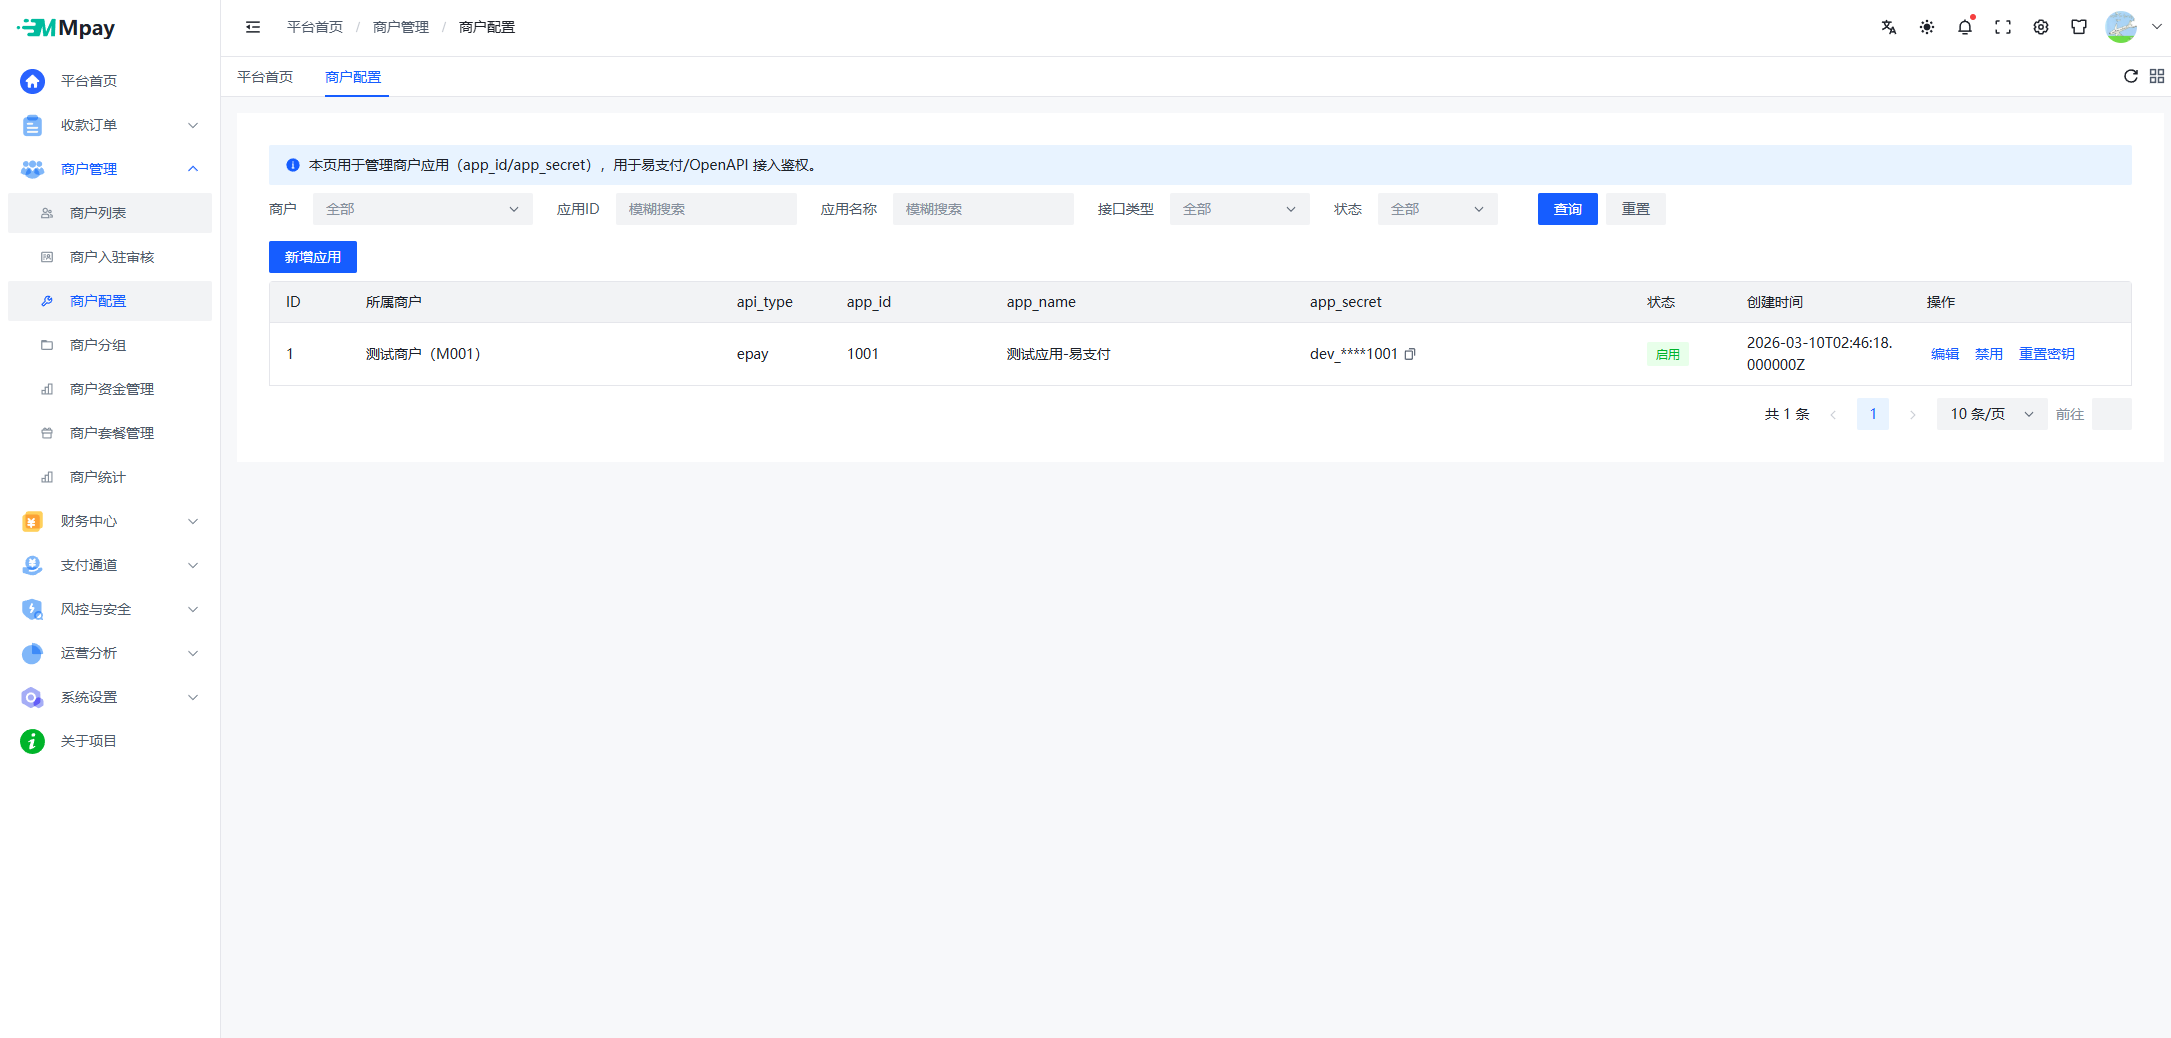Viewport: 2171px width, 1038px height.
Task: Click the 应用ID search input field
Action: pos(705,209)
